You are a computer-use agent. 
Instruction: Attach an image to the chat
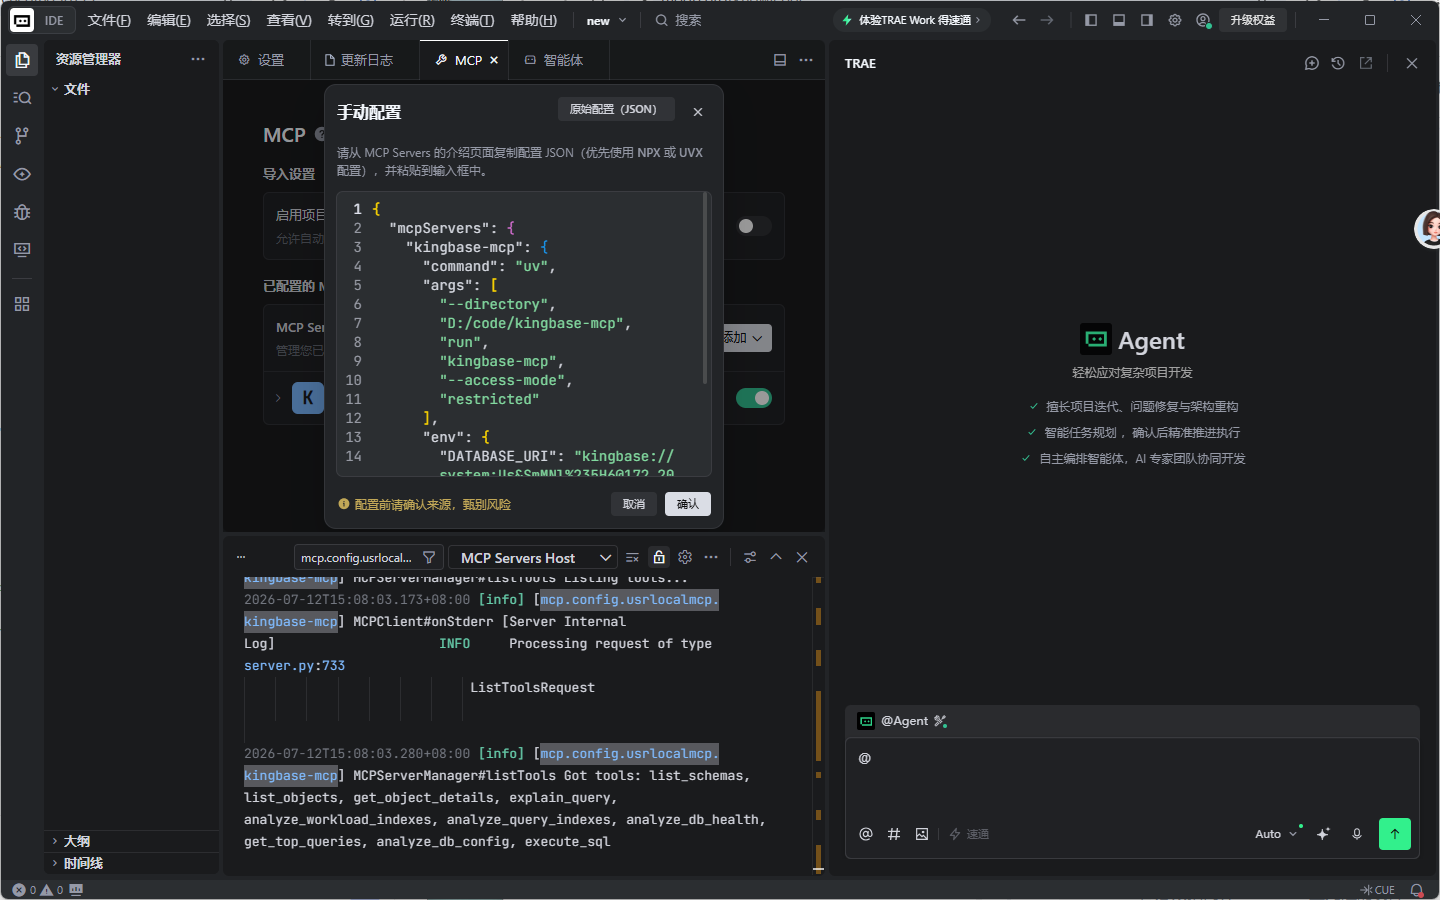point(922,834)
